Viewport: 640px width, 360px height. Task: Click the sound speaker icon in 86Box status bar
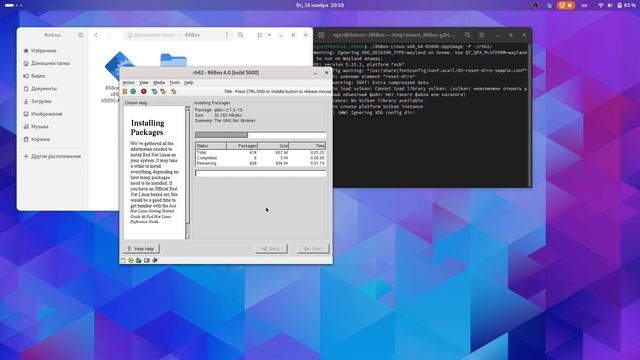(155, 260)
